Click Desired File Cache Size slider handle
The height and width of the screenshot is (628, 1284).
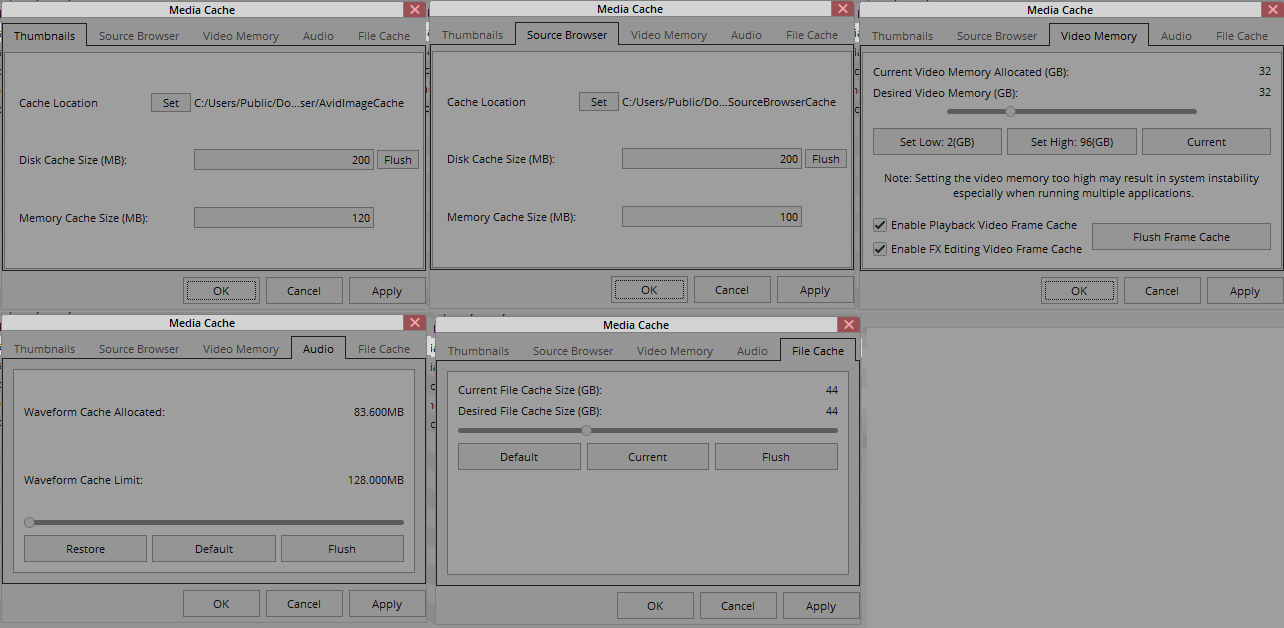click(586, 431)
